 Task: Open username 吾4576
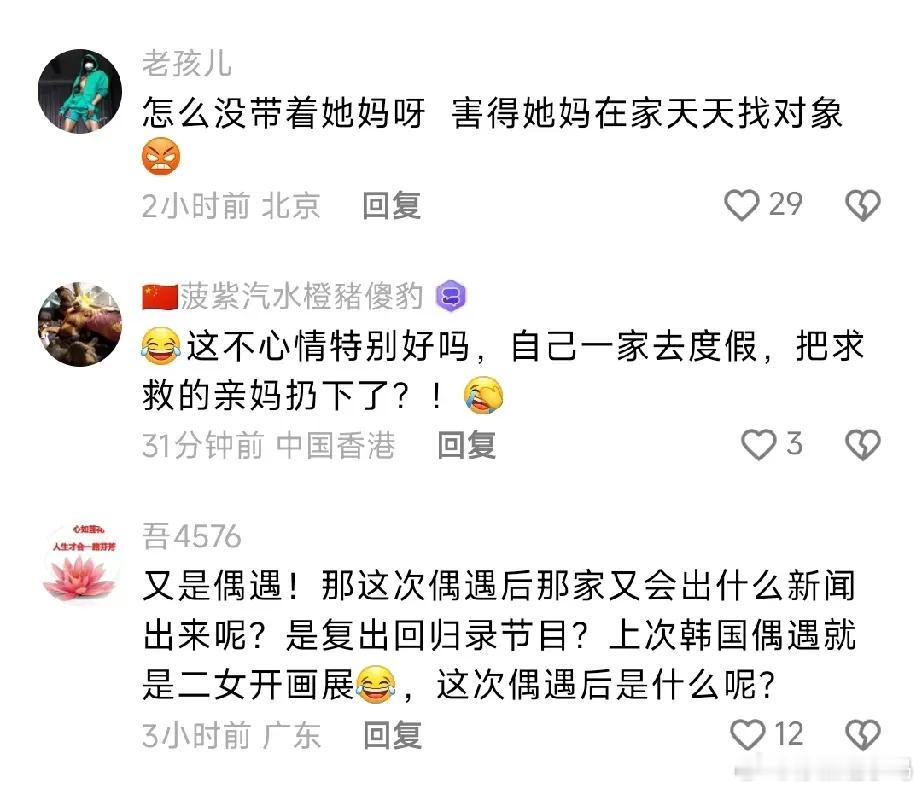pos(192,536)
